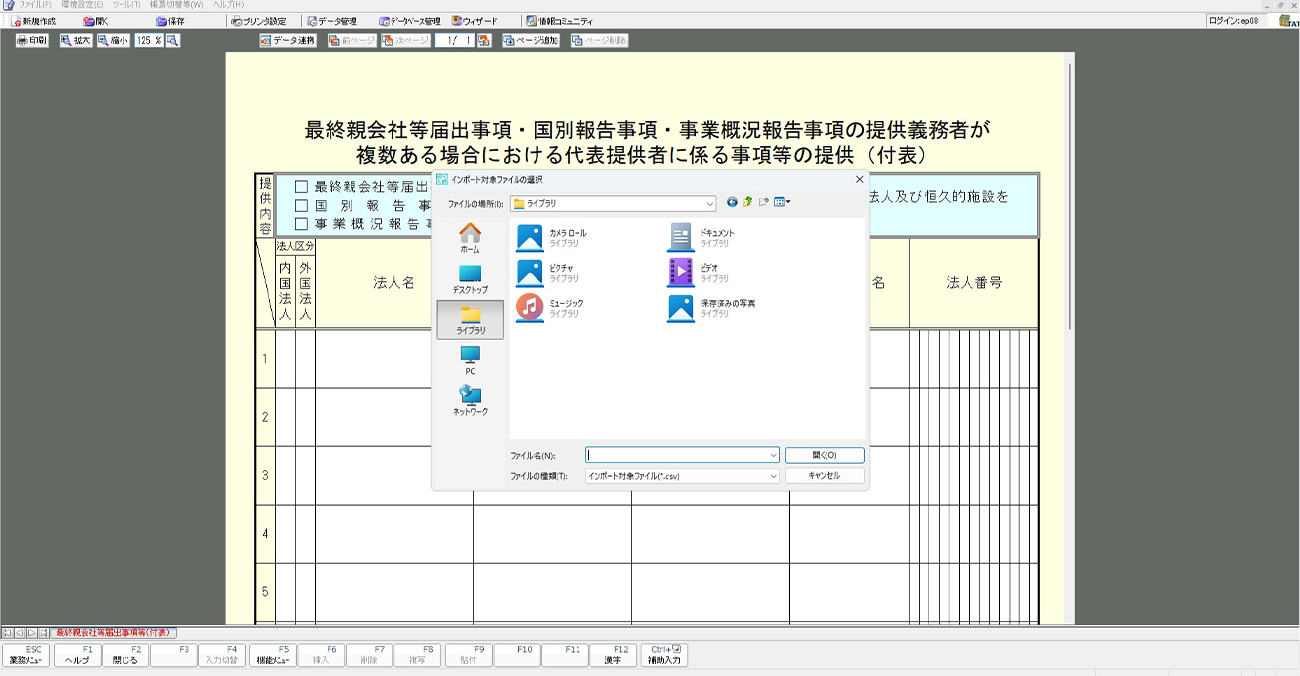The height and width of the screenshot is (676, 1300).
Task: Select PC in the places sidebar
Action: [x=470, y=360]
